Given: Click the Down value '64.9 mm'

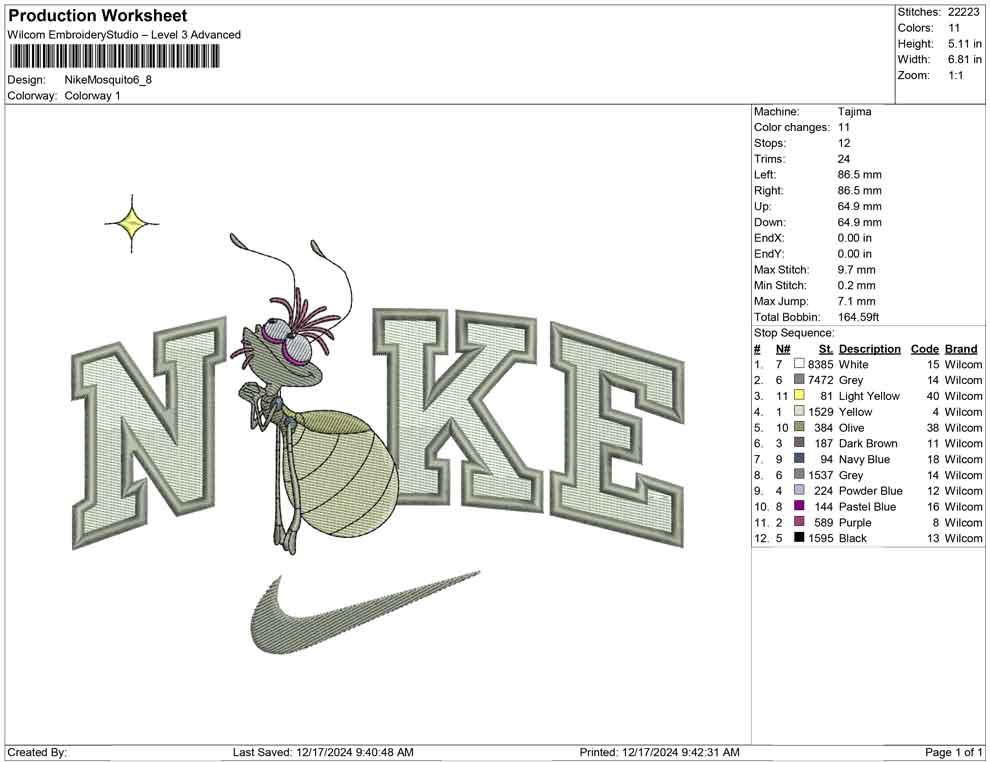Looking at the screenshot, I should click(x=859, y=222).
